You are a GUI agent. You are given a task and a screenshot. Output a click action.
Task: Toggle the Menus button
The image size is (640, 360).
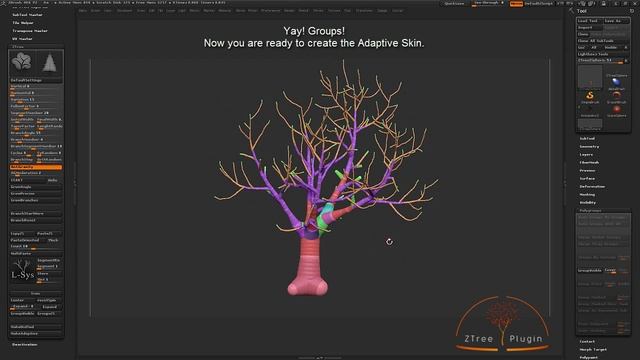coord(516,4)
